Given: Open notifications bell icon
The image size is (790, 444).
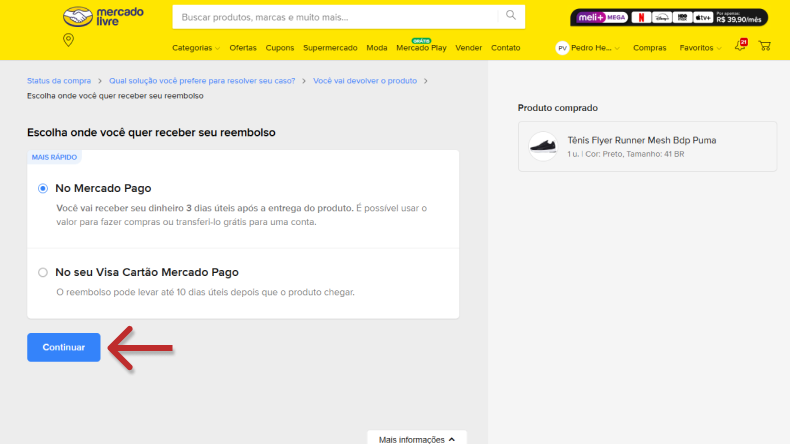Looking at the screenshot, I should [x=740, y=46].
